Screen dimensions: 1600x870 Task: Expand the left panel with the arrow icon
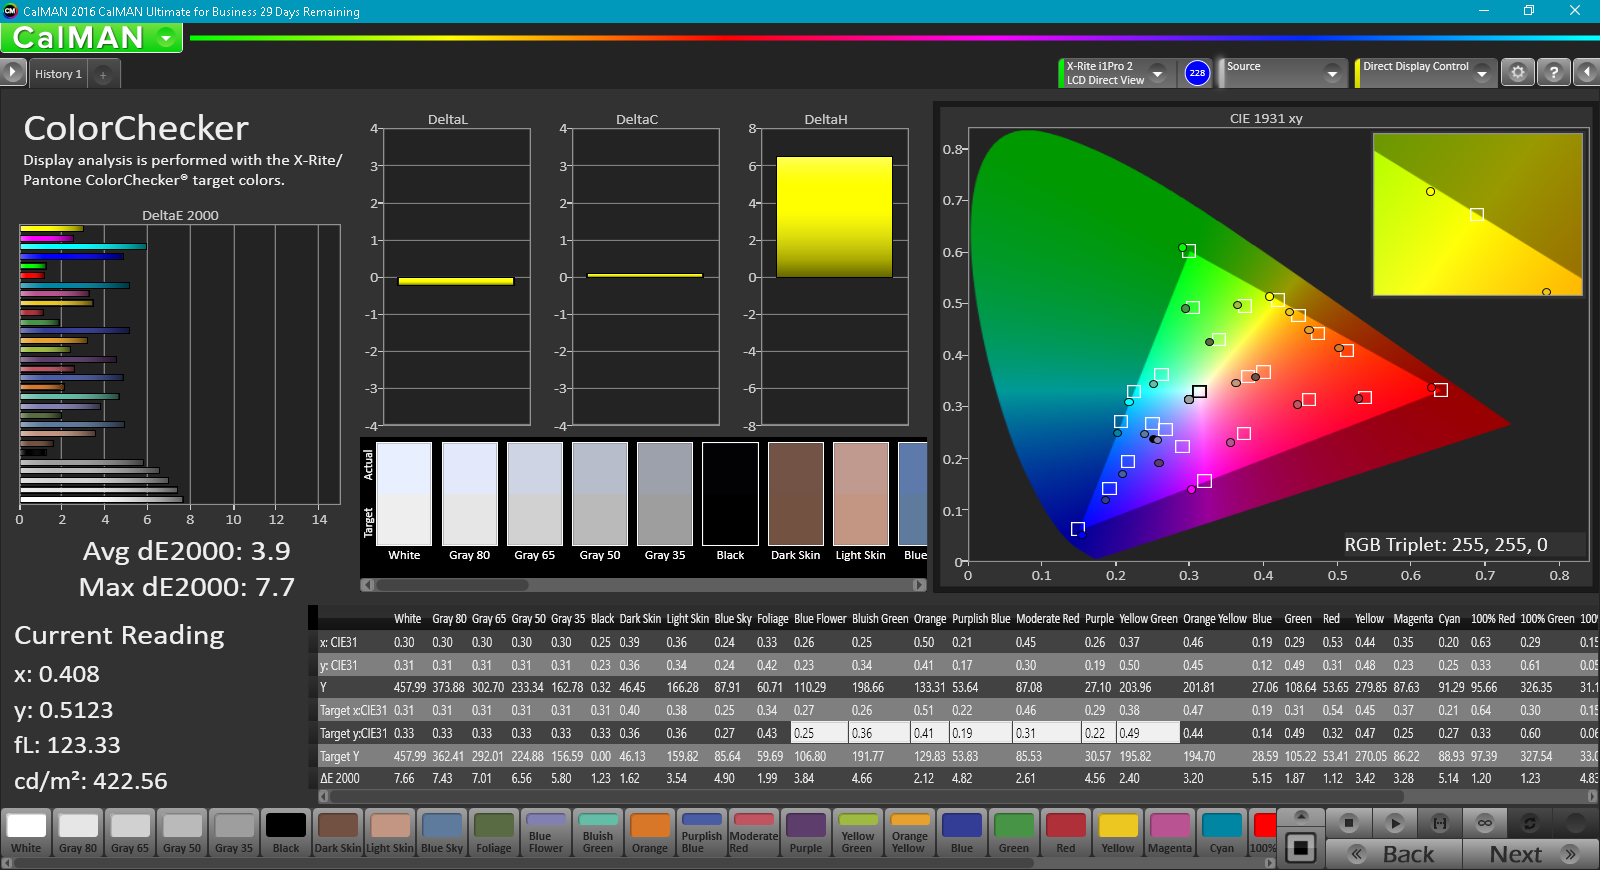click(x=12, y=72)
